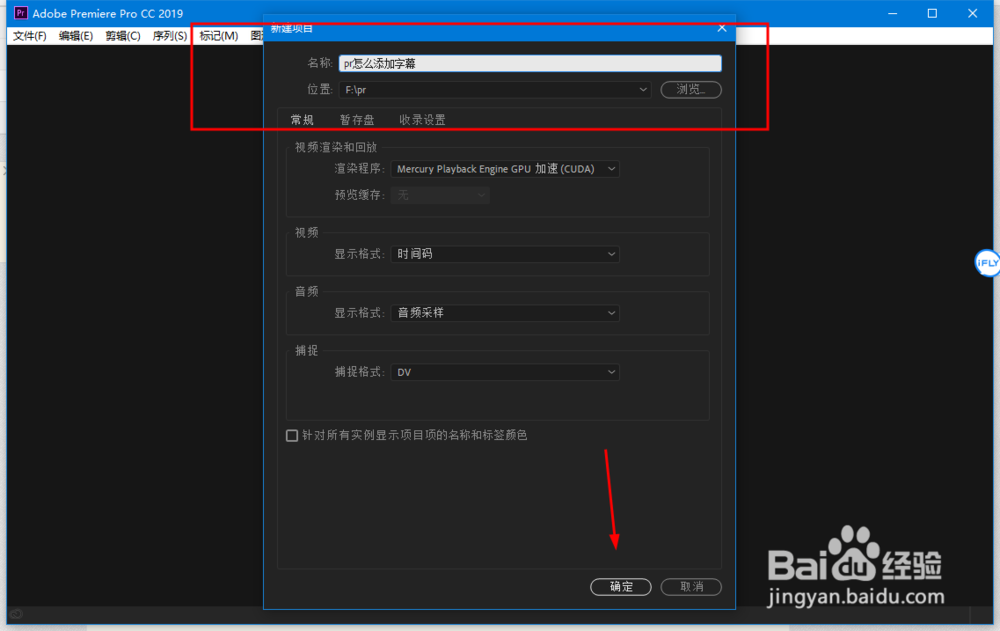This screenshot has height=631, width=1000.
Task: Open the 文件(F) menu
Action: 29,36
